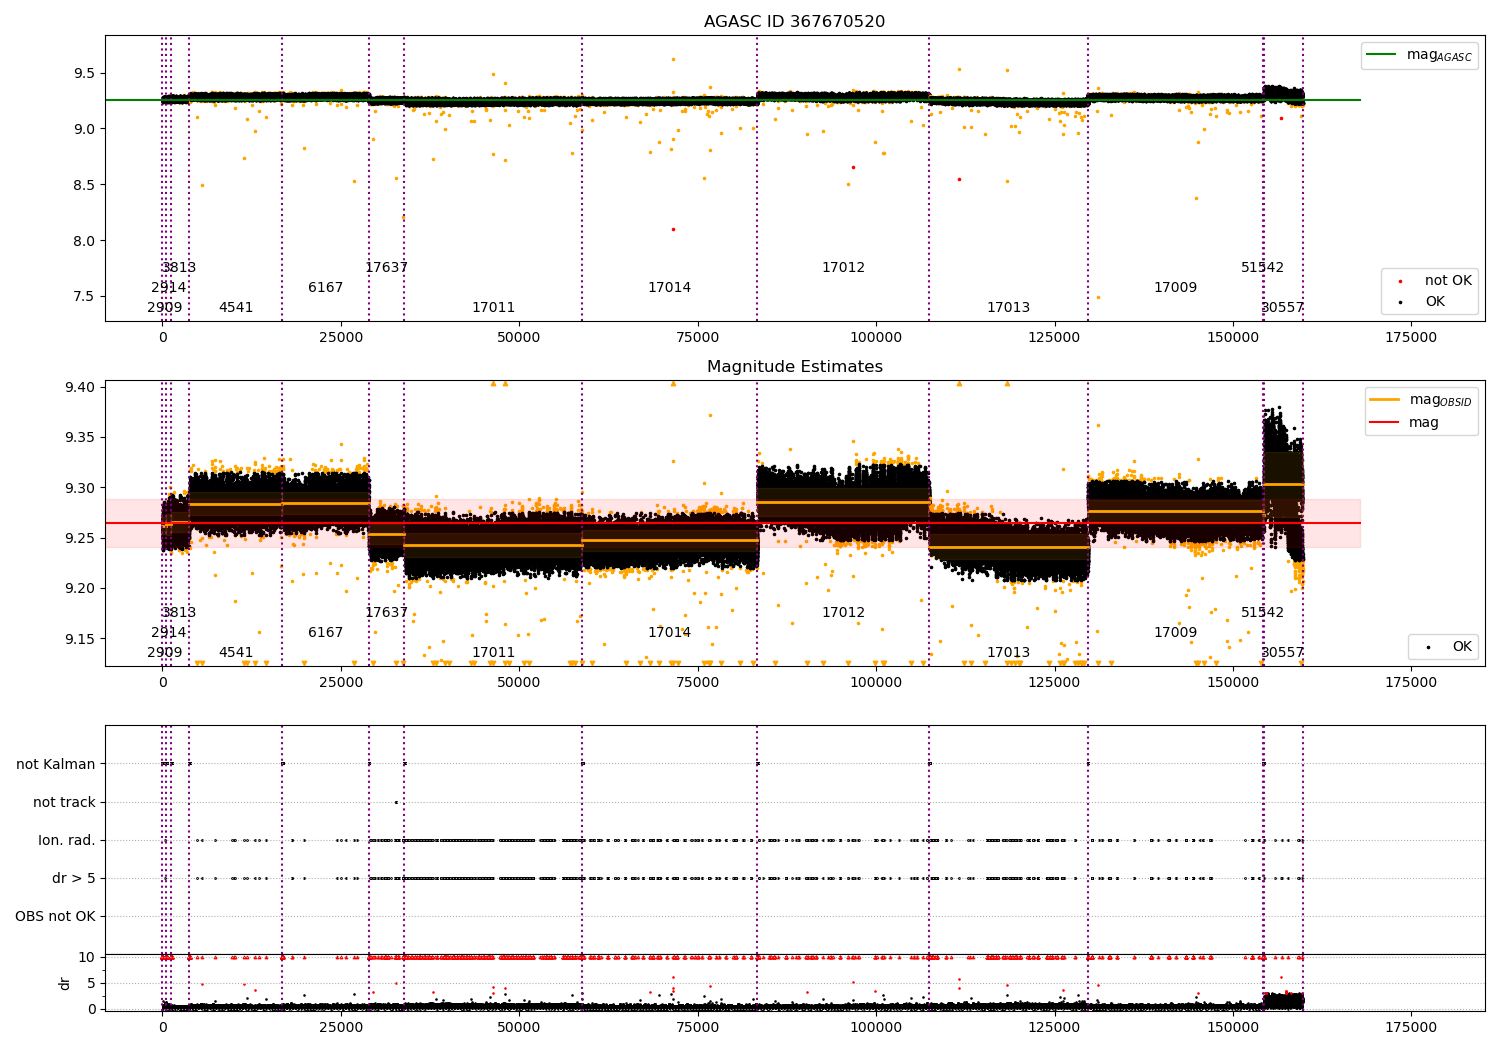1500x1050 pixels.
Task: Click the green mag AGASC legend line sample
Action: (1383, 55)
